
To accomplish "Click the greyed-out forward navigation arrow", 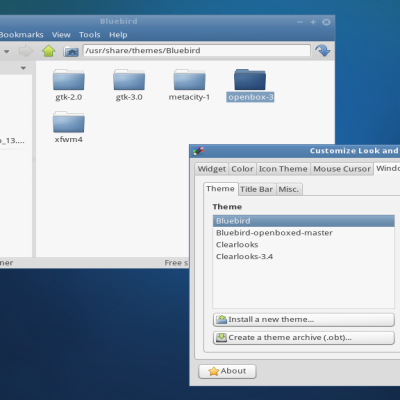I will [x=26, y=51].
